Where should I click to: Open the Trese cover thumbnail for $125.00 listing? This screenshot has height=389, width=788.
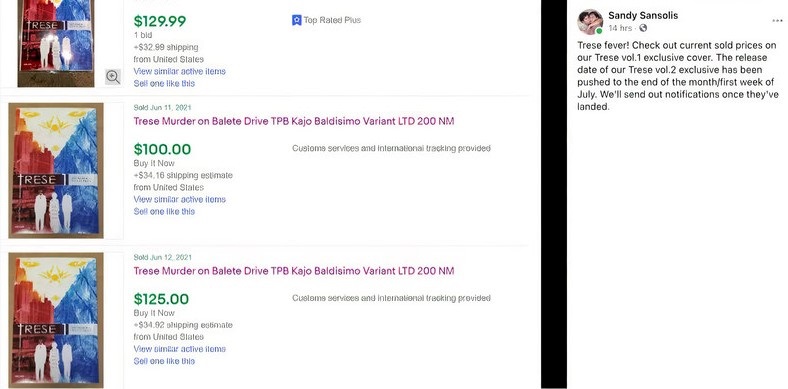point(56,320)
